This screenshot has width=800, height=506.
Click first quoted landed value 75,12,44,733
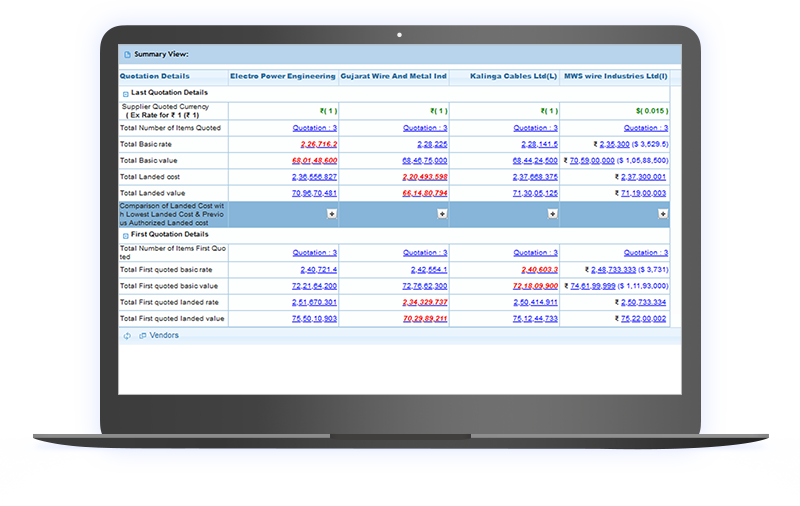click(535, 319)
